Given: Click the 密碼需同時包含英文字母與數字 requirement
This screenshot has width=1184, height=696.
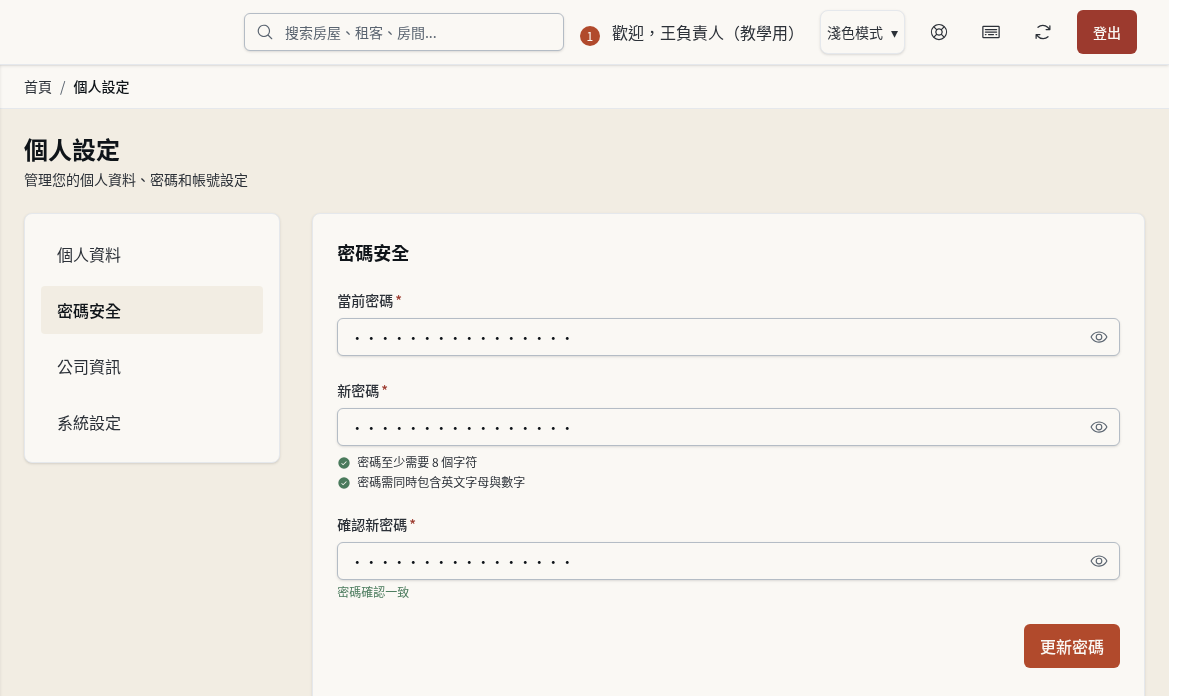Looking at the screenshot, I should (441, 482).
